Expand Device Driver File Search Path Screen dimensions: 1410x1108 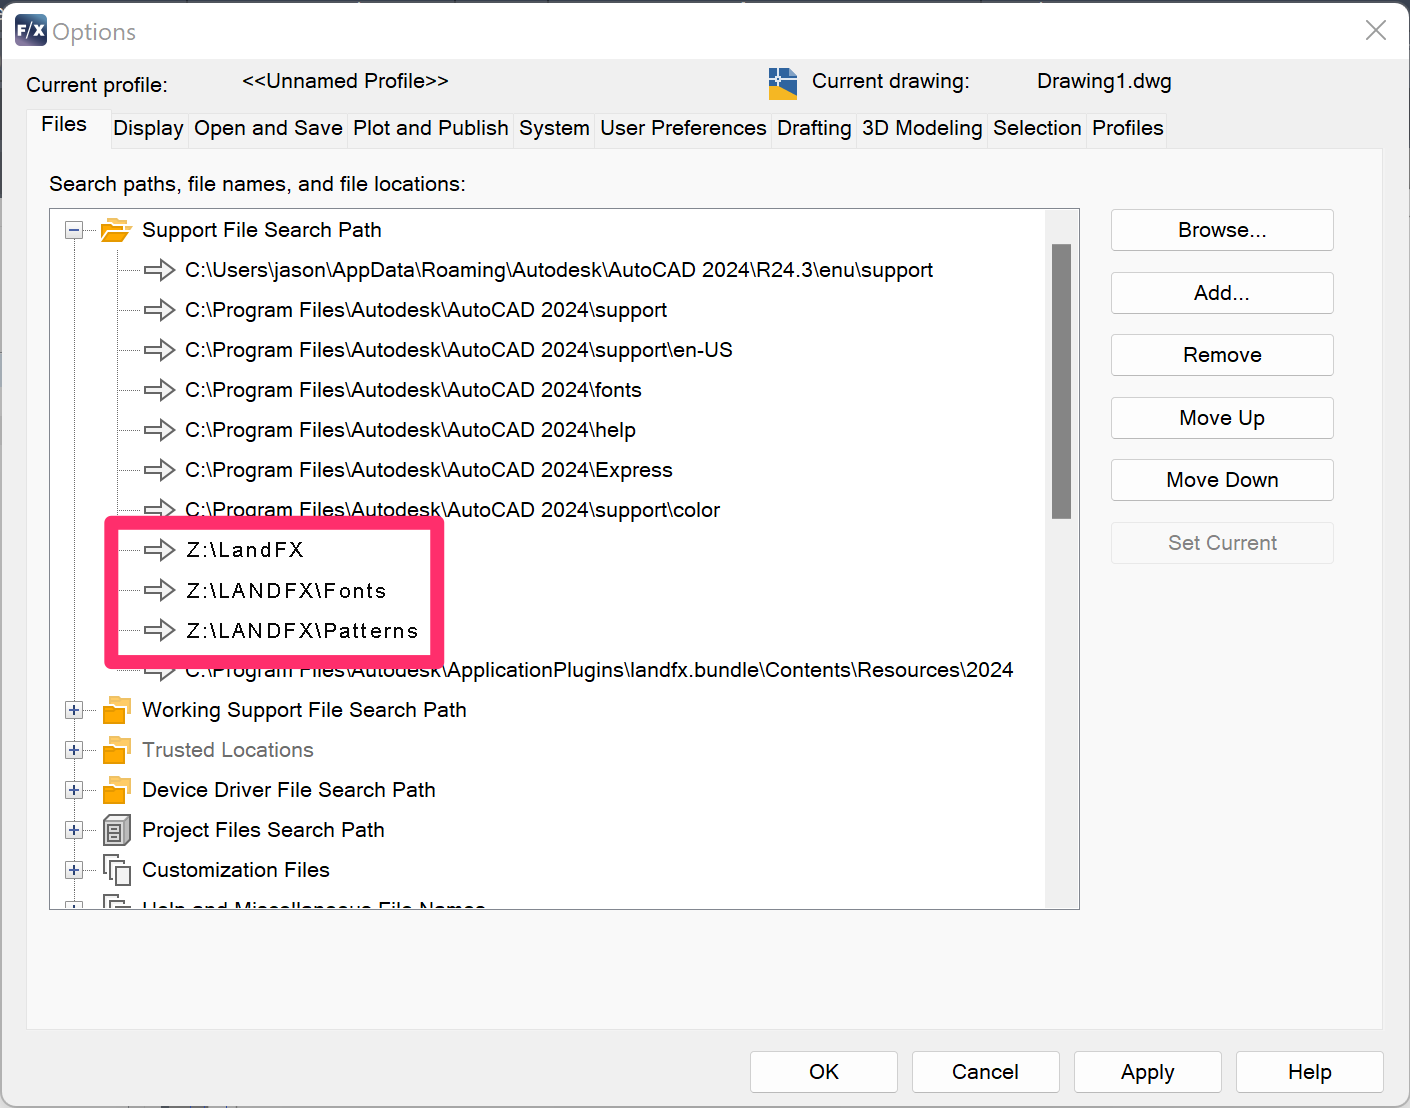click(x=74, y=790)
